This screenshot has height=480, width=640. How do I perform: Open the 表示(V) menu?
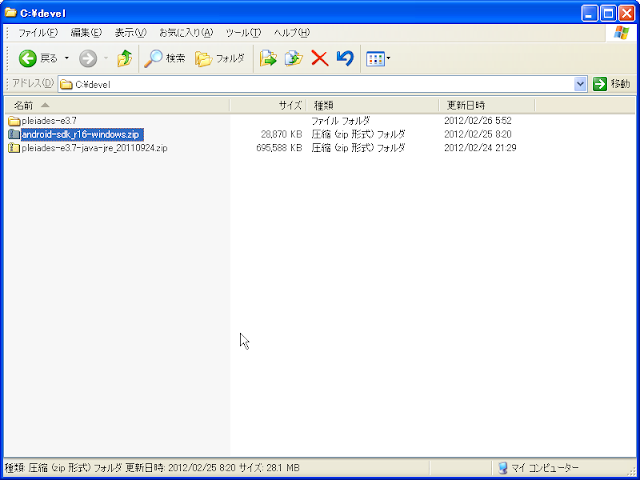pyautogui.click(x=130, y=33)
